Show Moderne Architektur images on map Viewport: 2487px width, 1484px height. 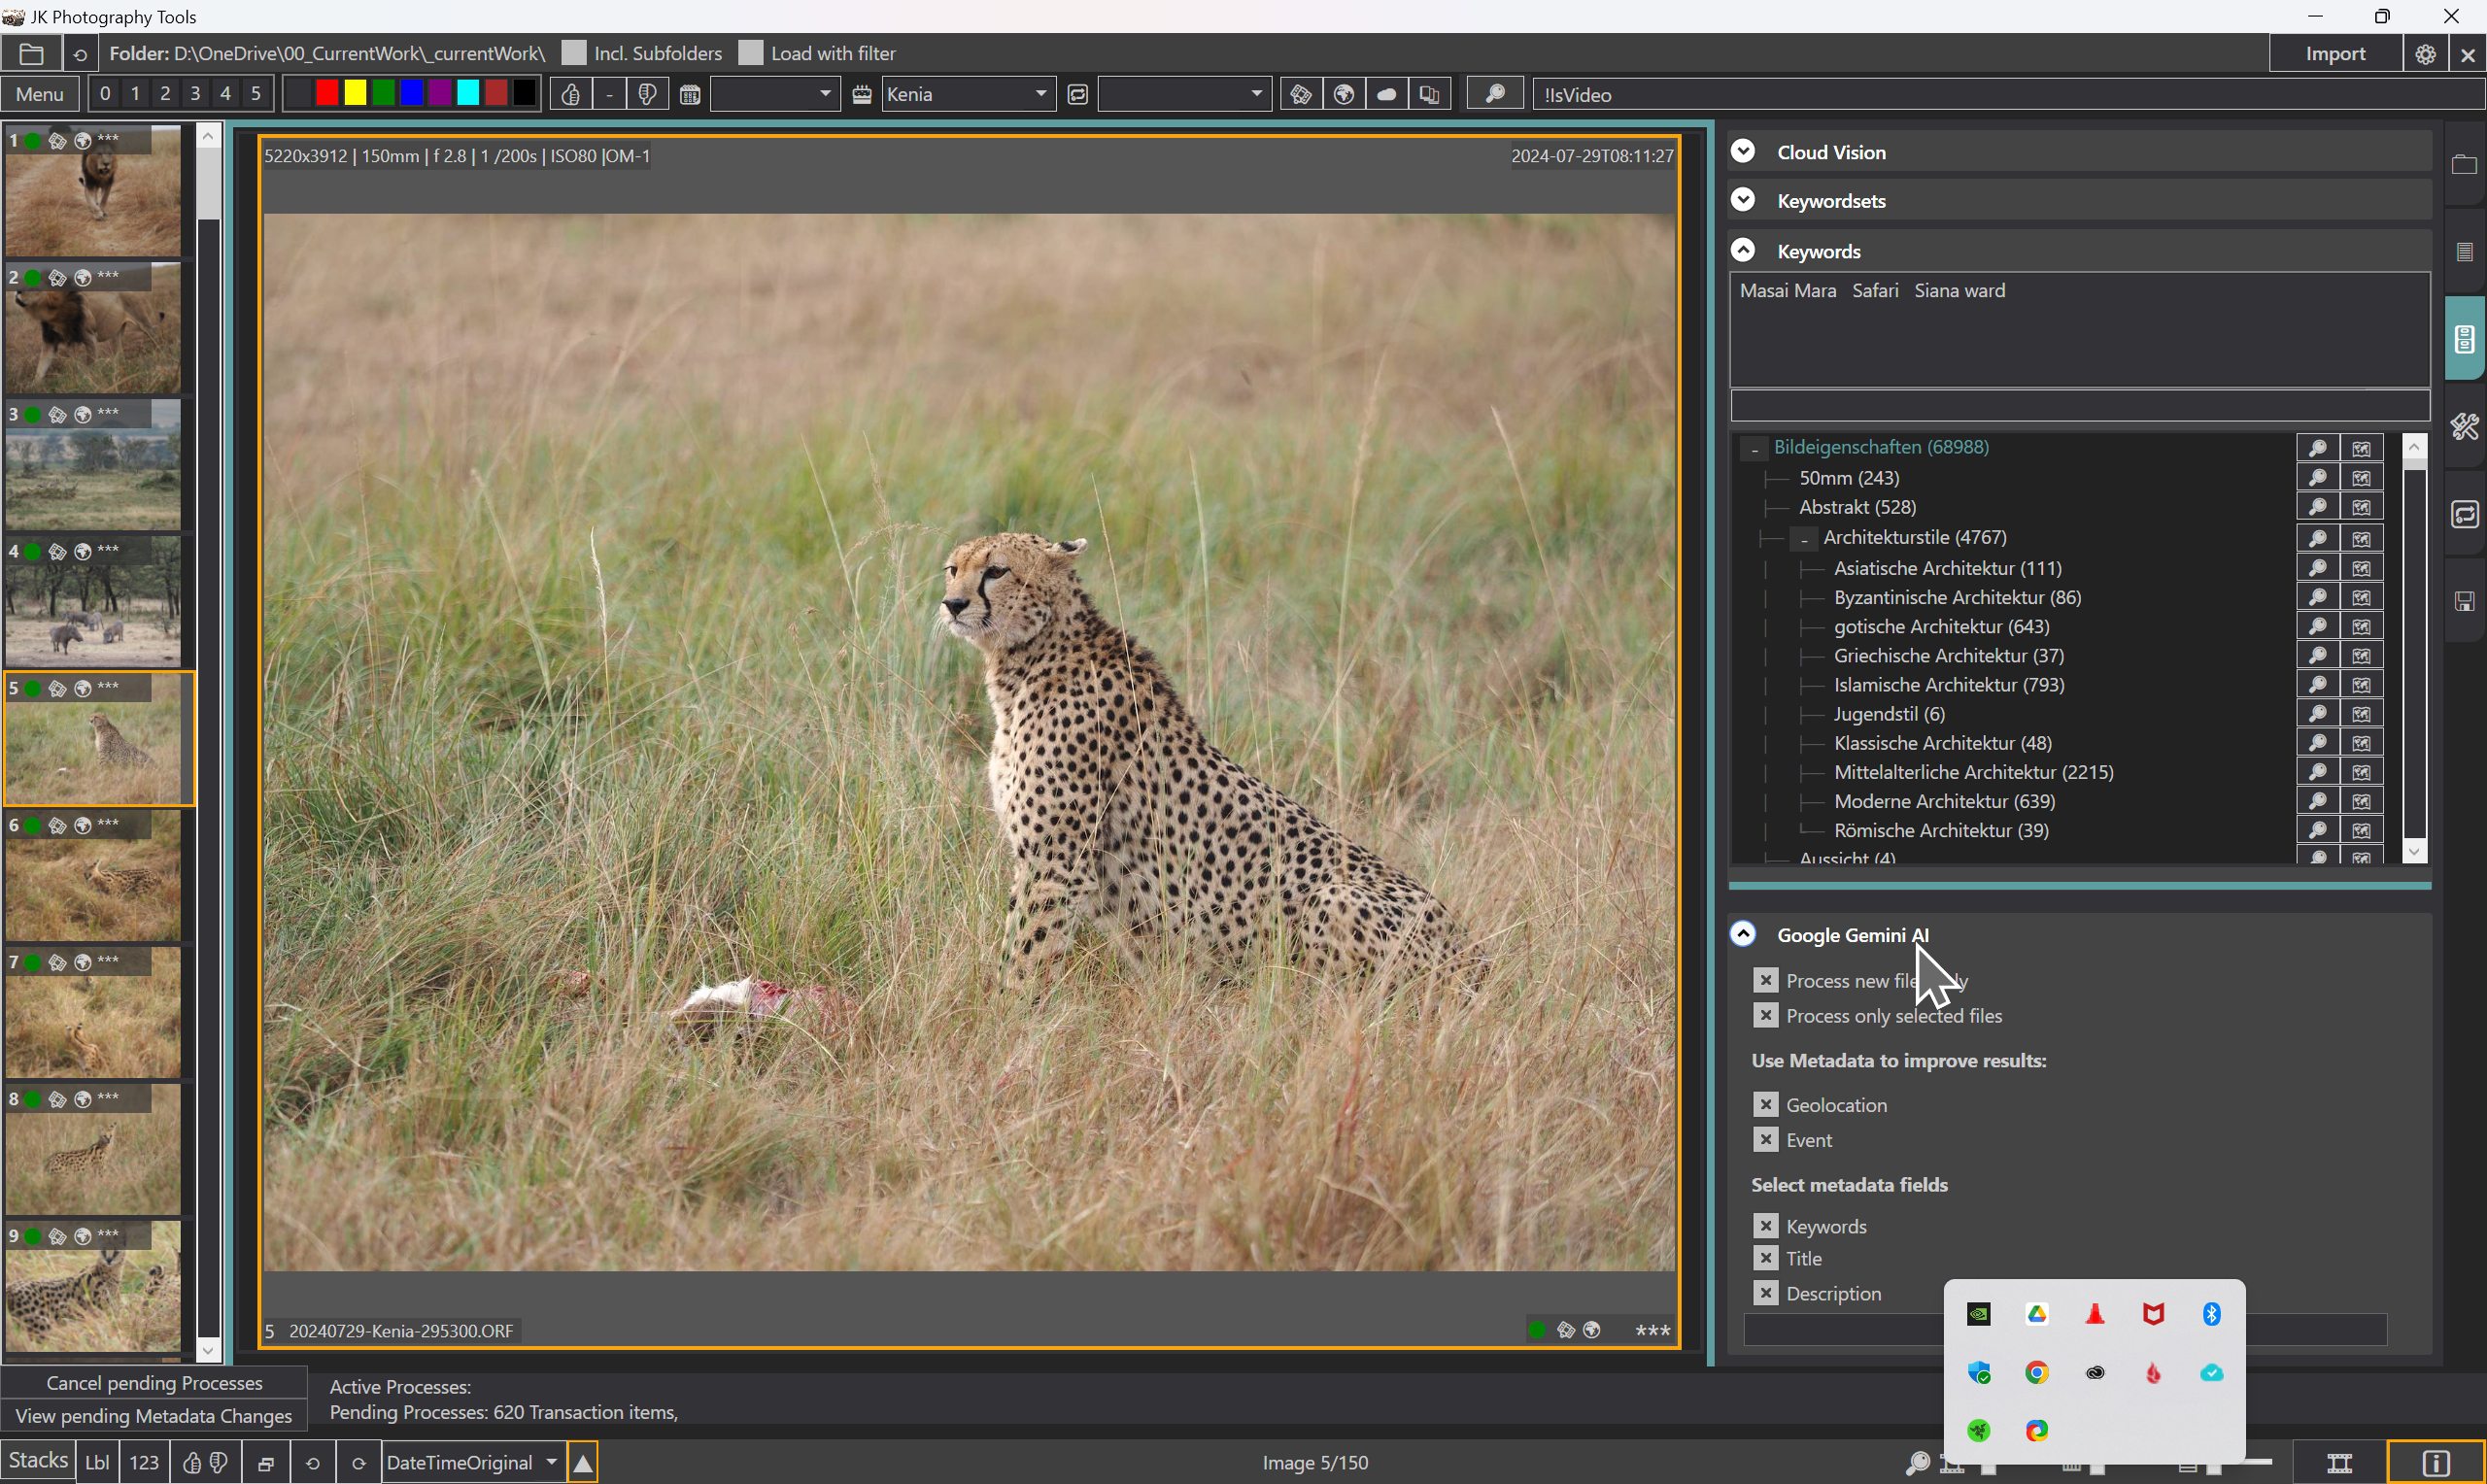[2361, 801]
